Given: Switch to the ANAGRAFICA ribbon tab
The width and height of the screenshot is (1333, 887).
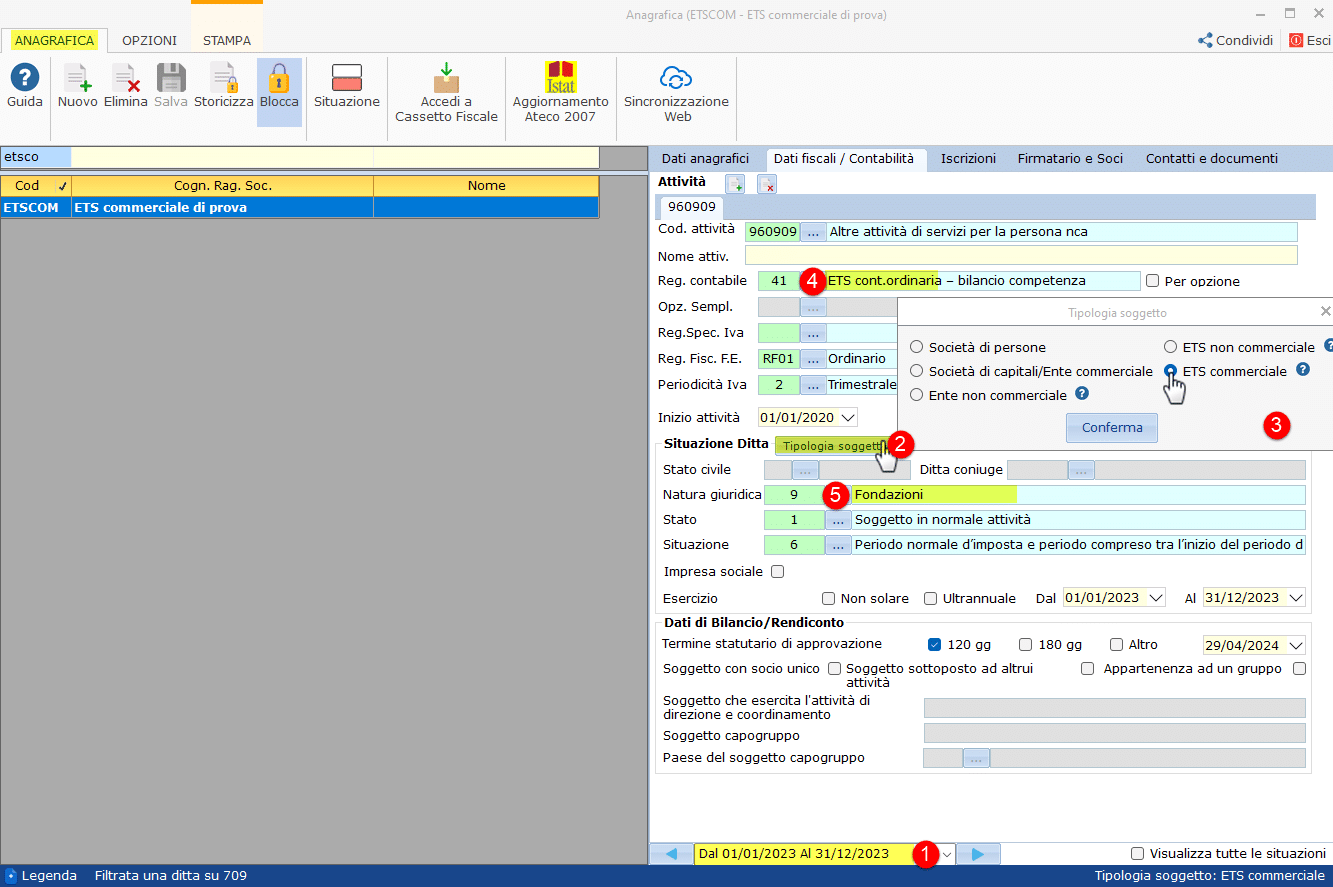Looking at the screenshot, I should click(x=55, y=41).
